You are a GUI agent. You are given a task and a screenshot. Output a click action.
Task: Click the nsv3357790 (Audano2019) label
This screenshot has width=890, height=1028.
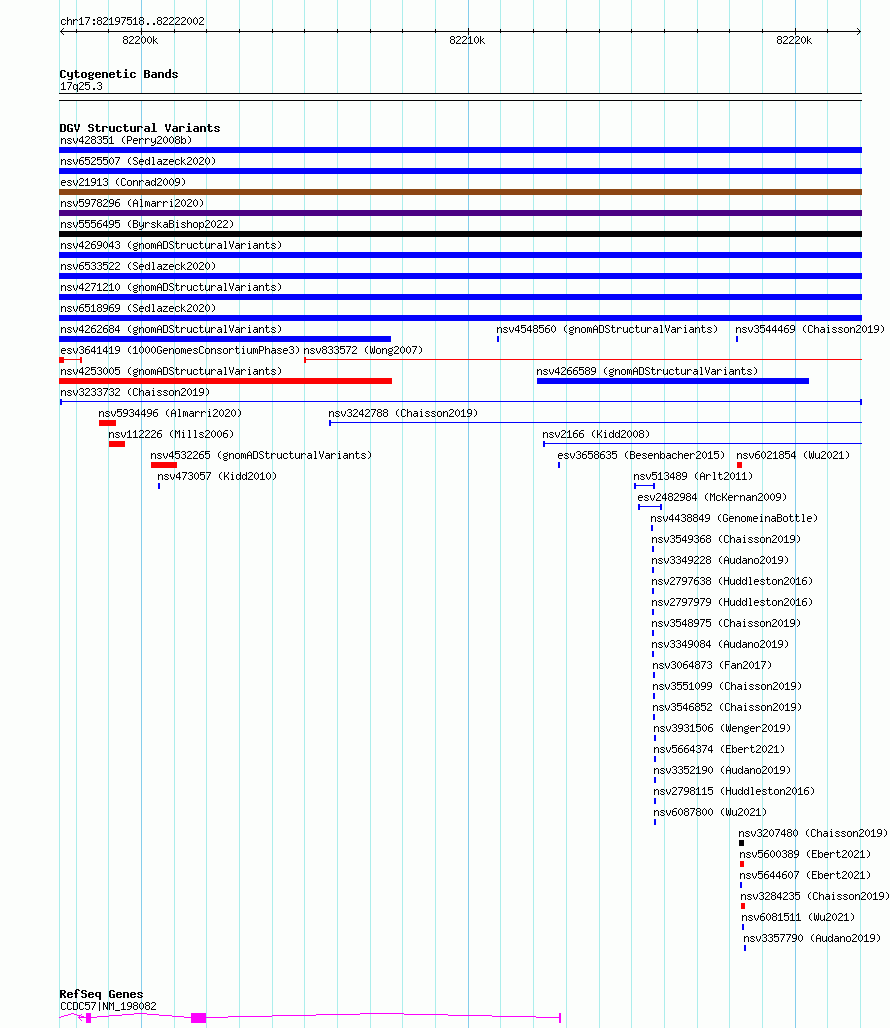(x=812, y=938)
